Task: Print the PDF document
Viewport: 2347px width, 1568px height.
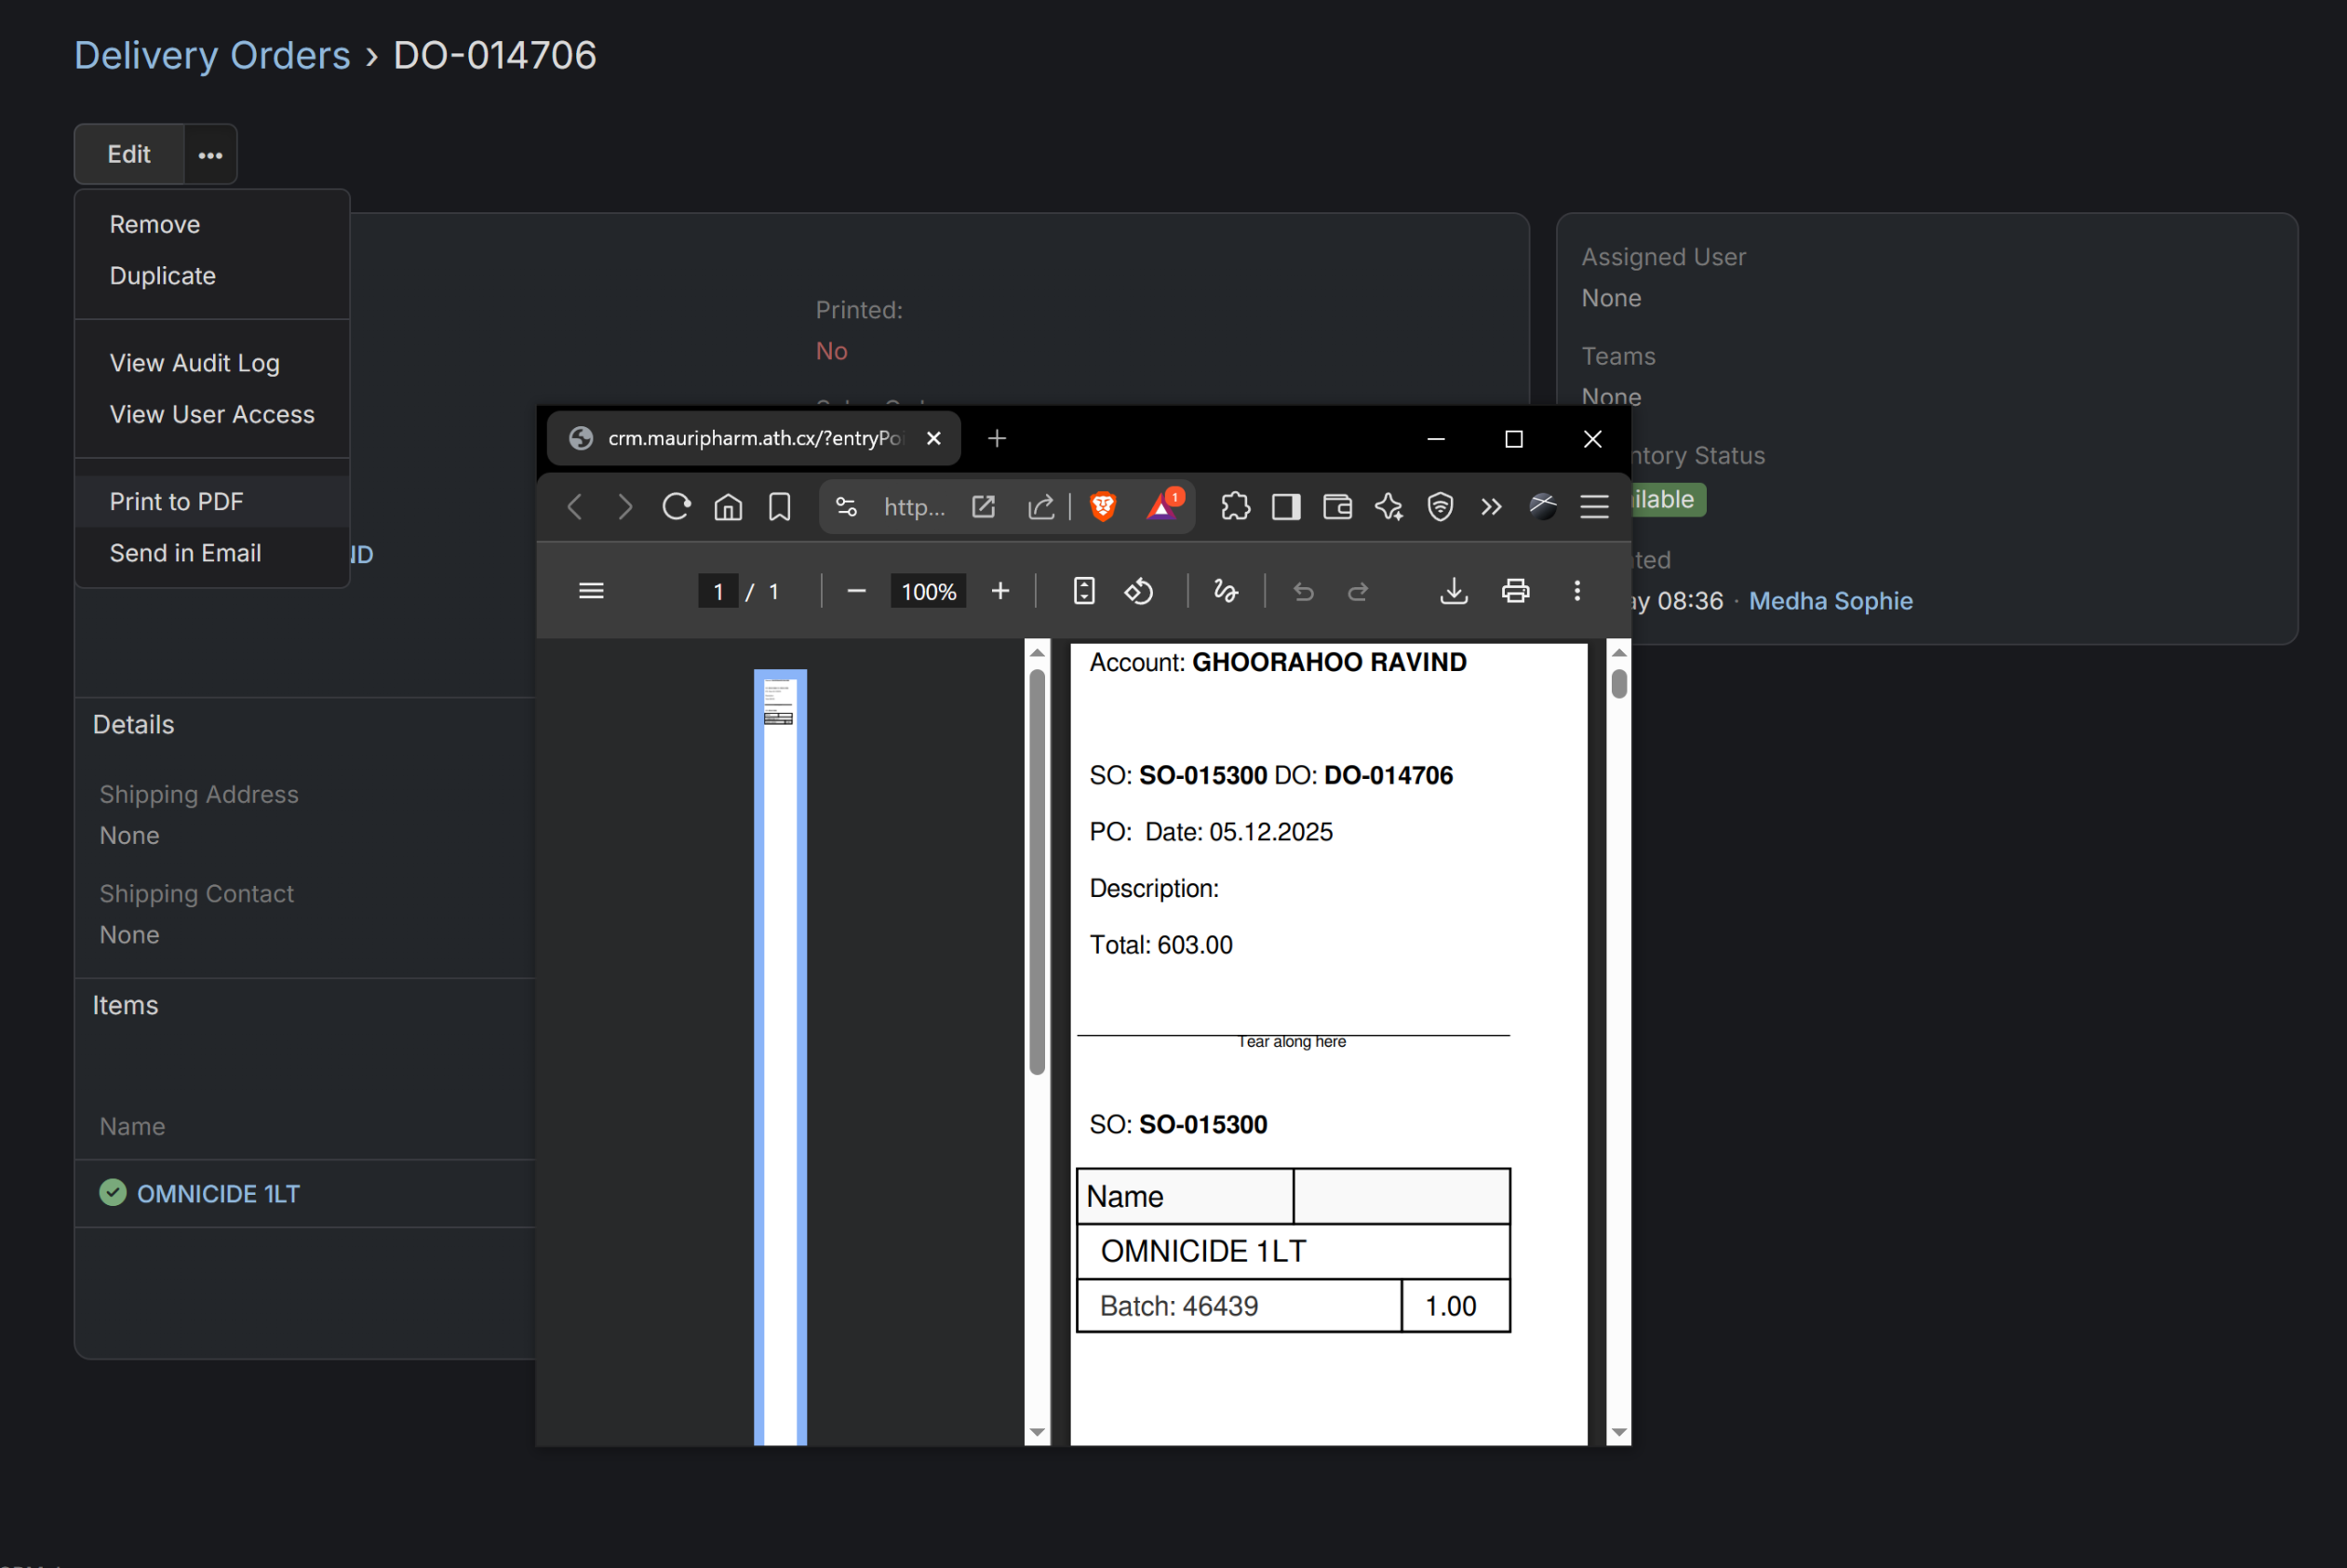Action: point(1515,591)
